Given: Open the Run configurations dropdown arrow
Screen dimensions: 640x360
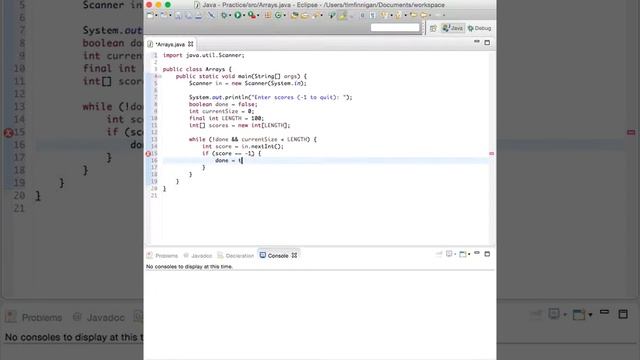Looking at the screenshot, I should (x=244, y=16).
